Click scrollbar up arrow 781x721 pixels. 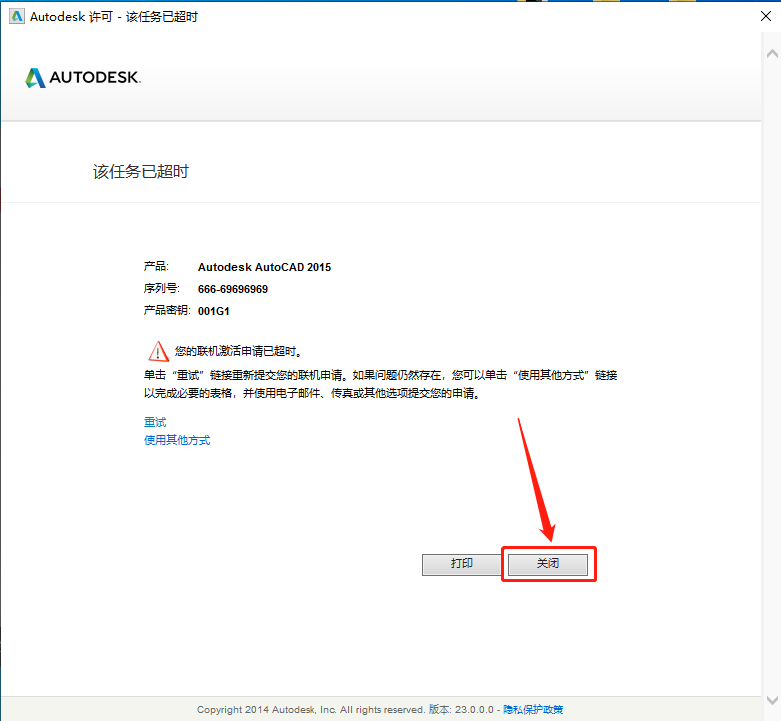772,54
